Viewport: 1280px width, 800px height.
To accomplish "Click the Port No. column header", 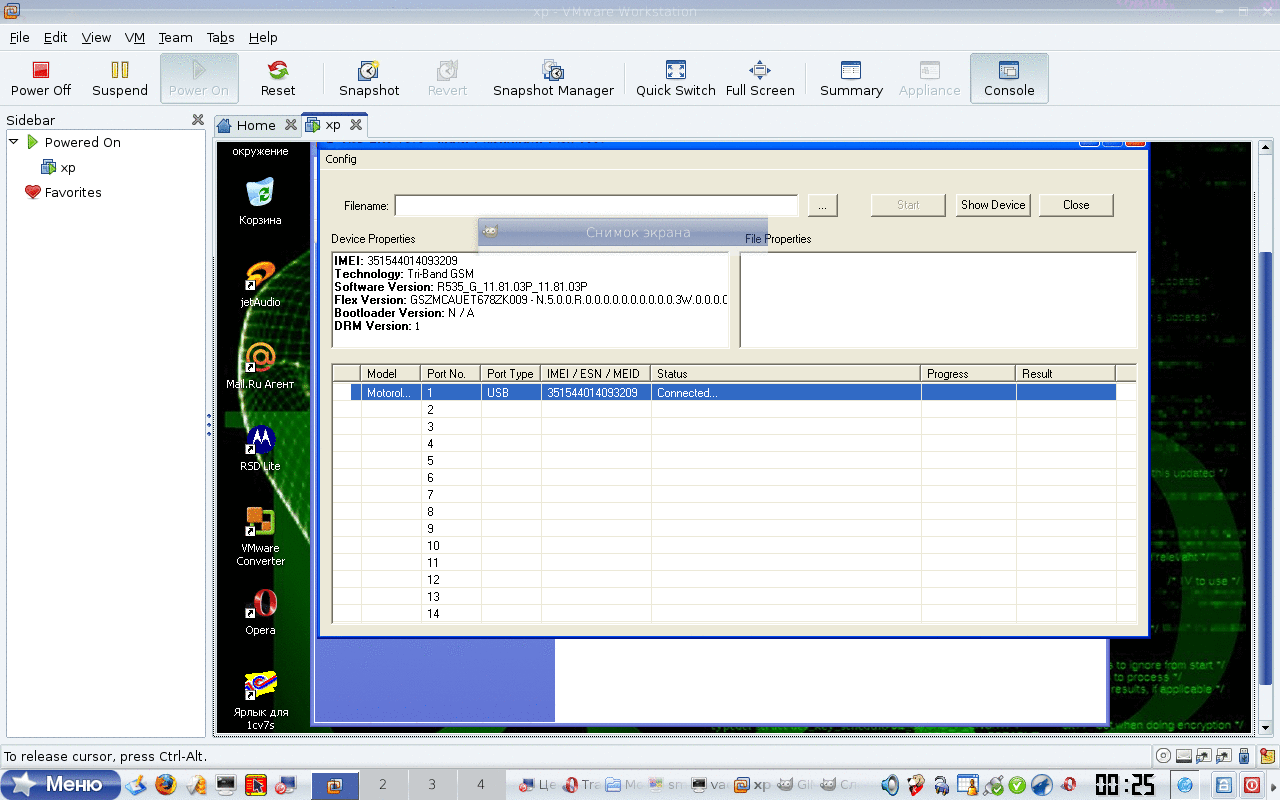I will coord(451,373).
